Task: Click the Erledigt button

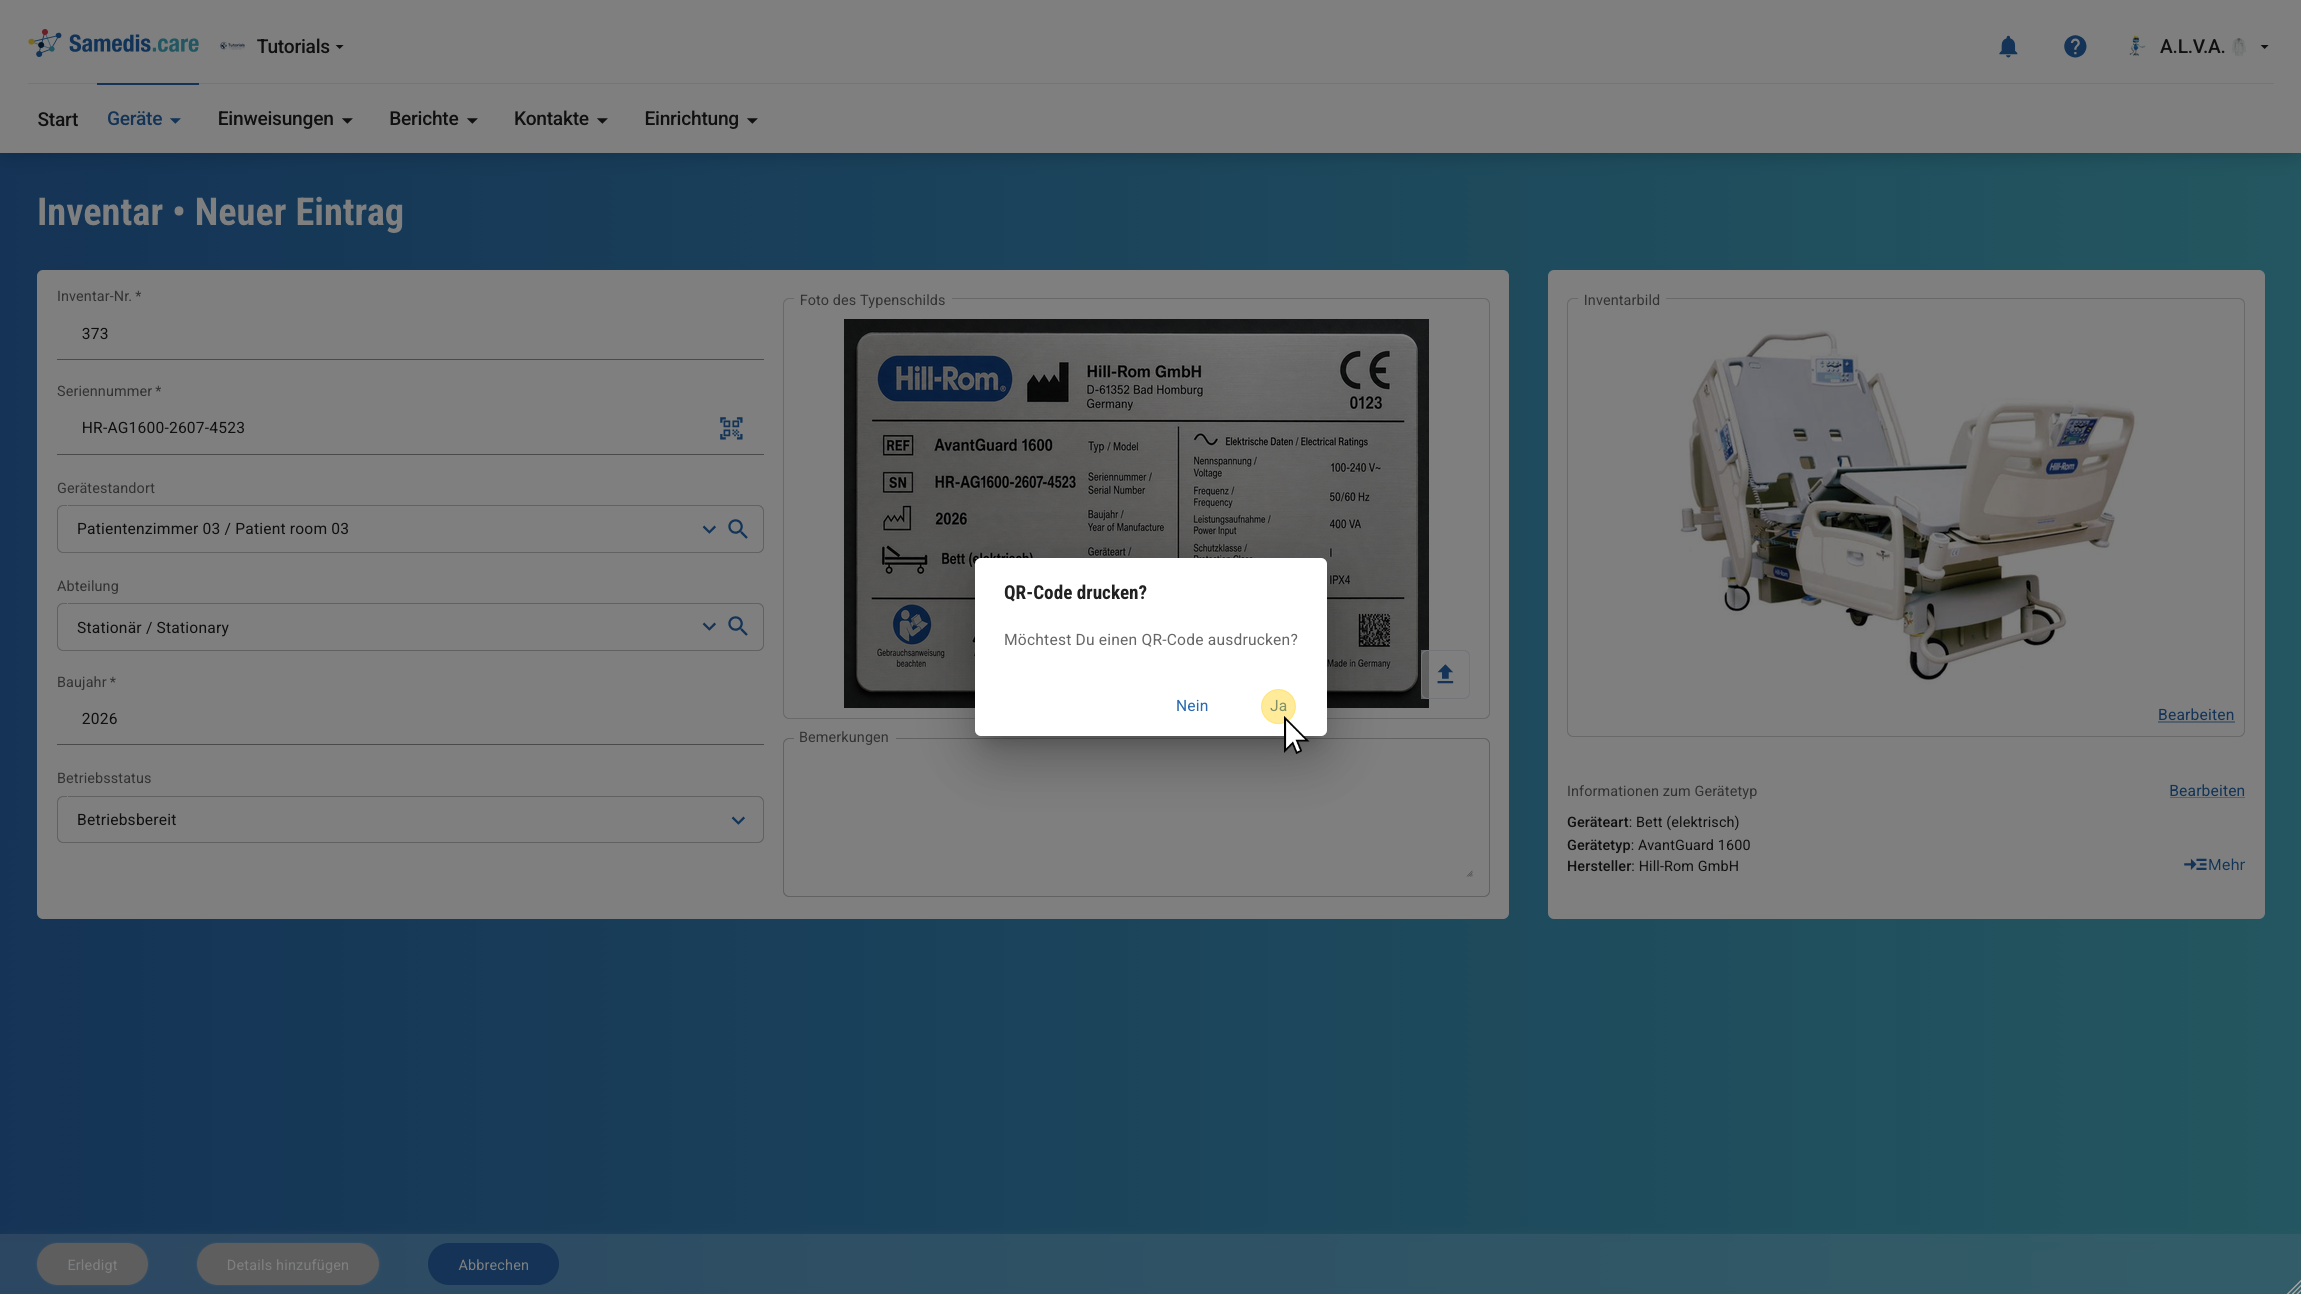Action: [92, 1265]
